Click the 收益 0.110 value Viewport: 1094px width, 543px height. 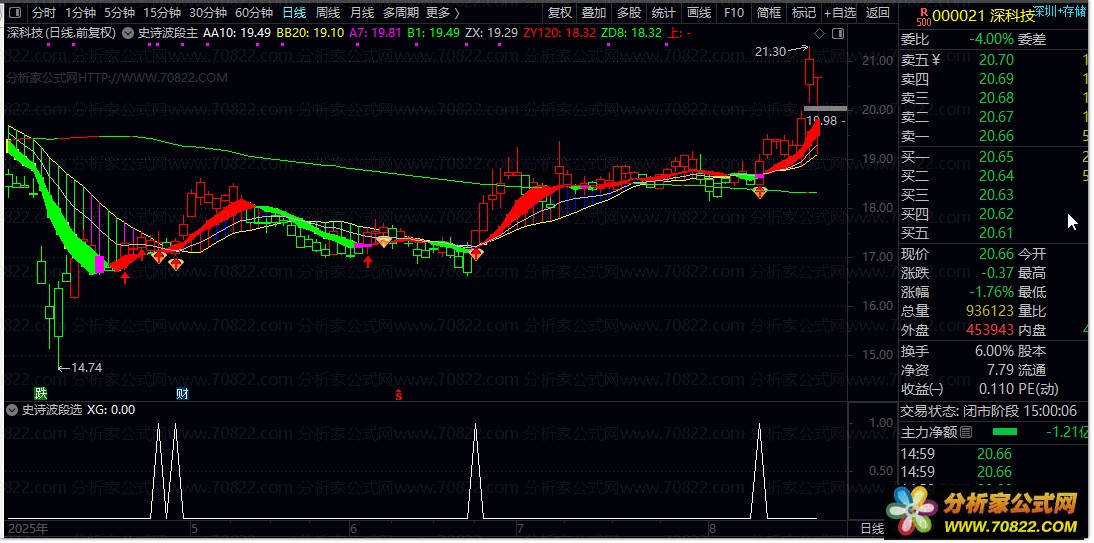click(996, 389)
